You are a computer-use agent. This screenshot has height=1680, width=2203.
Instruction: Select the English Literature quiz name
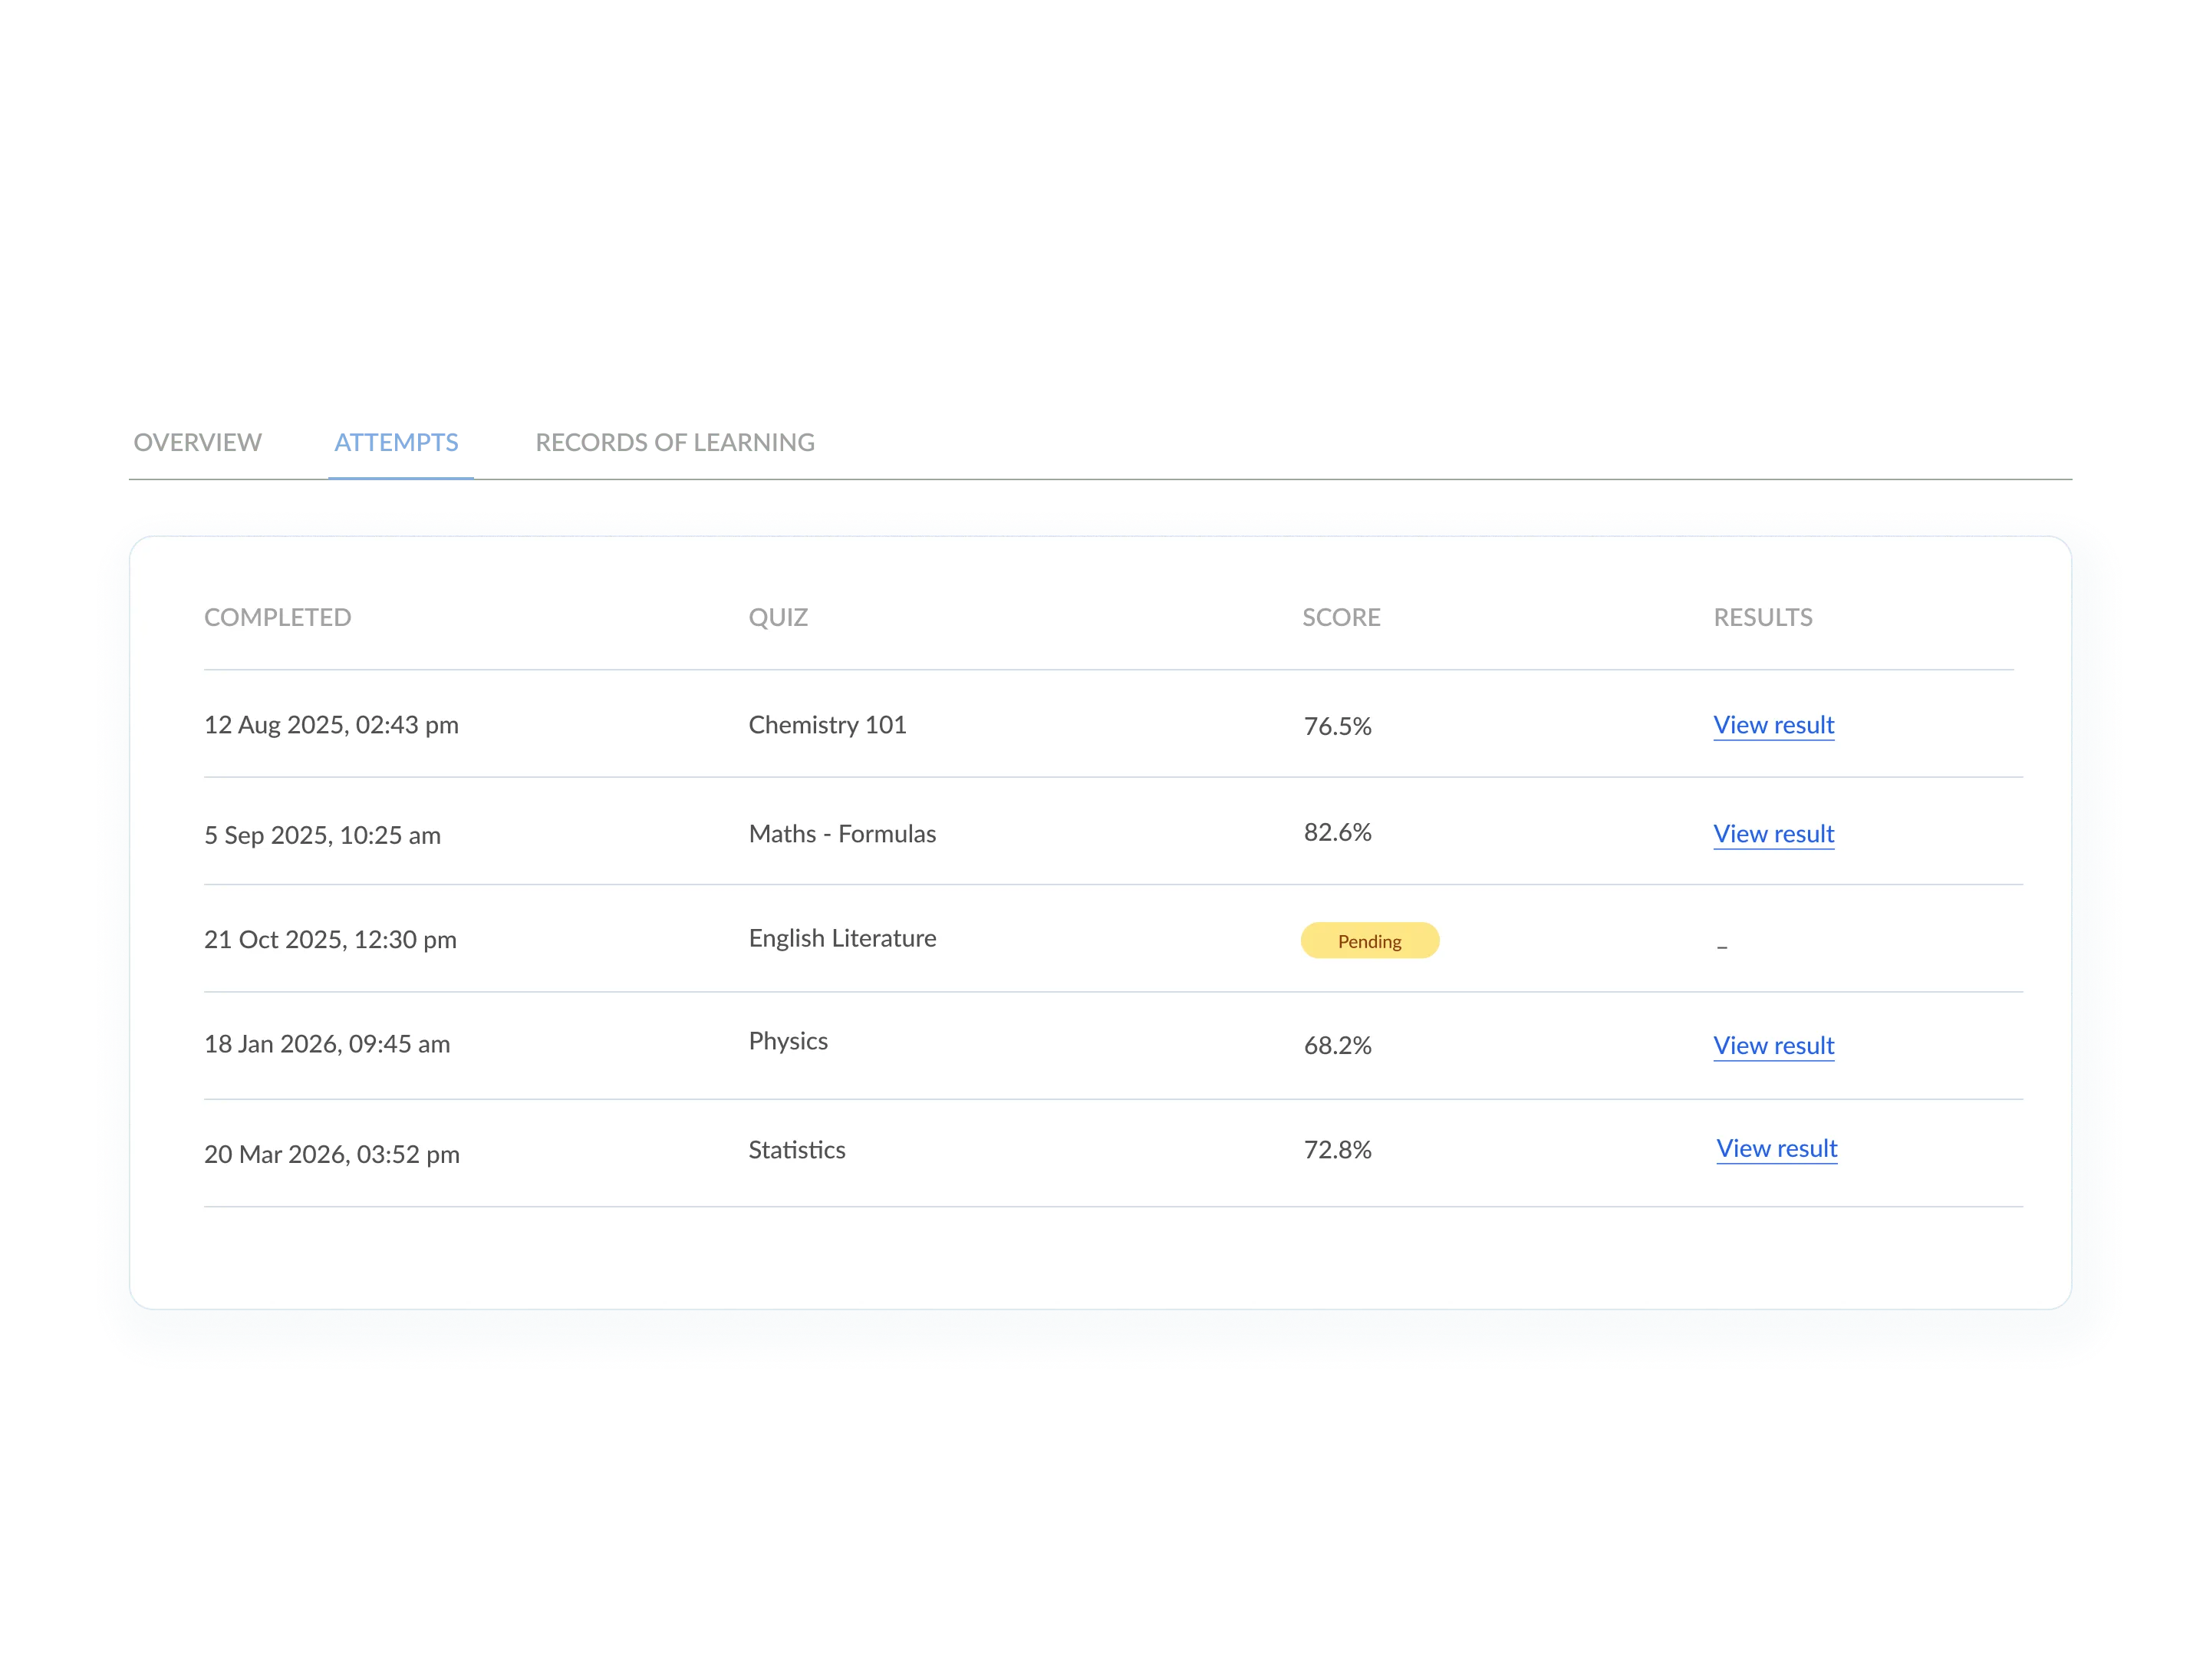[x=842, y=938]
